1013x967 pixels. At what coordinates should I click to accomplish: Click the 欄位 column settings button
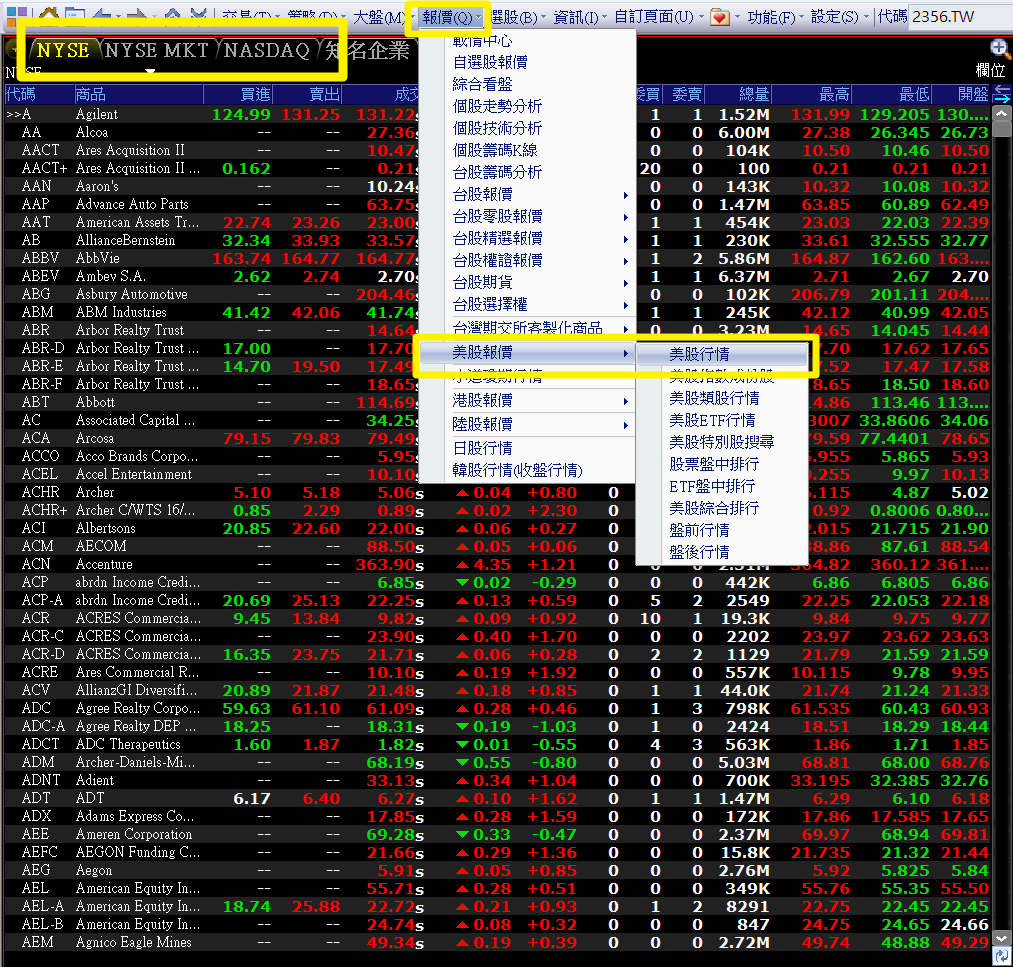990,71
